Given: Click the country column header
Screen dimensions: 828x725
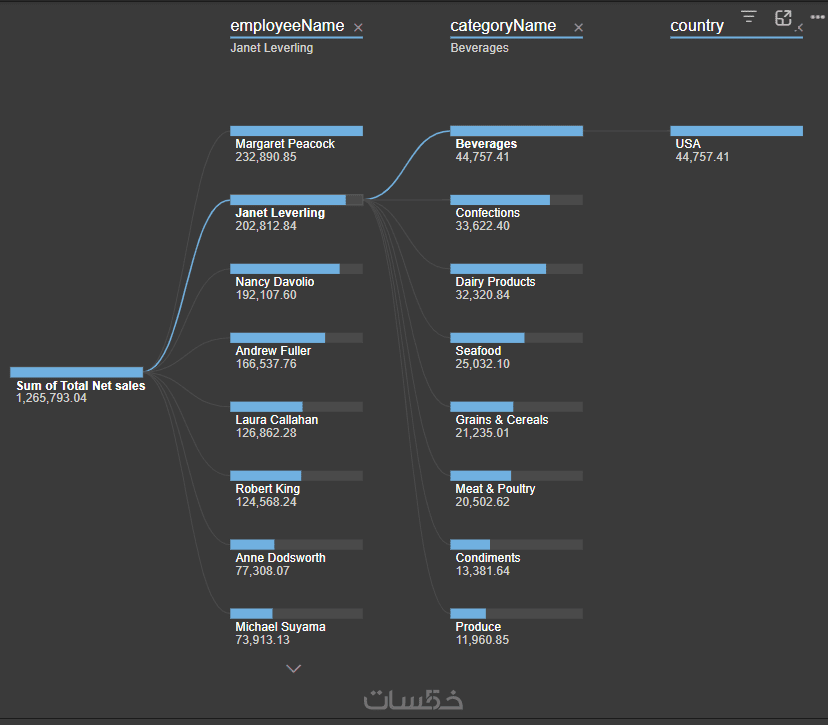Looking at the screenshot, I should coord(697,26).
